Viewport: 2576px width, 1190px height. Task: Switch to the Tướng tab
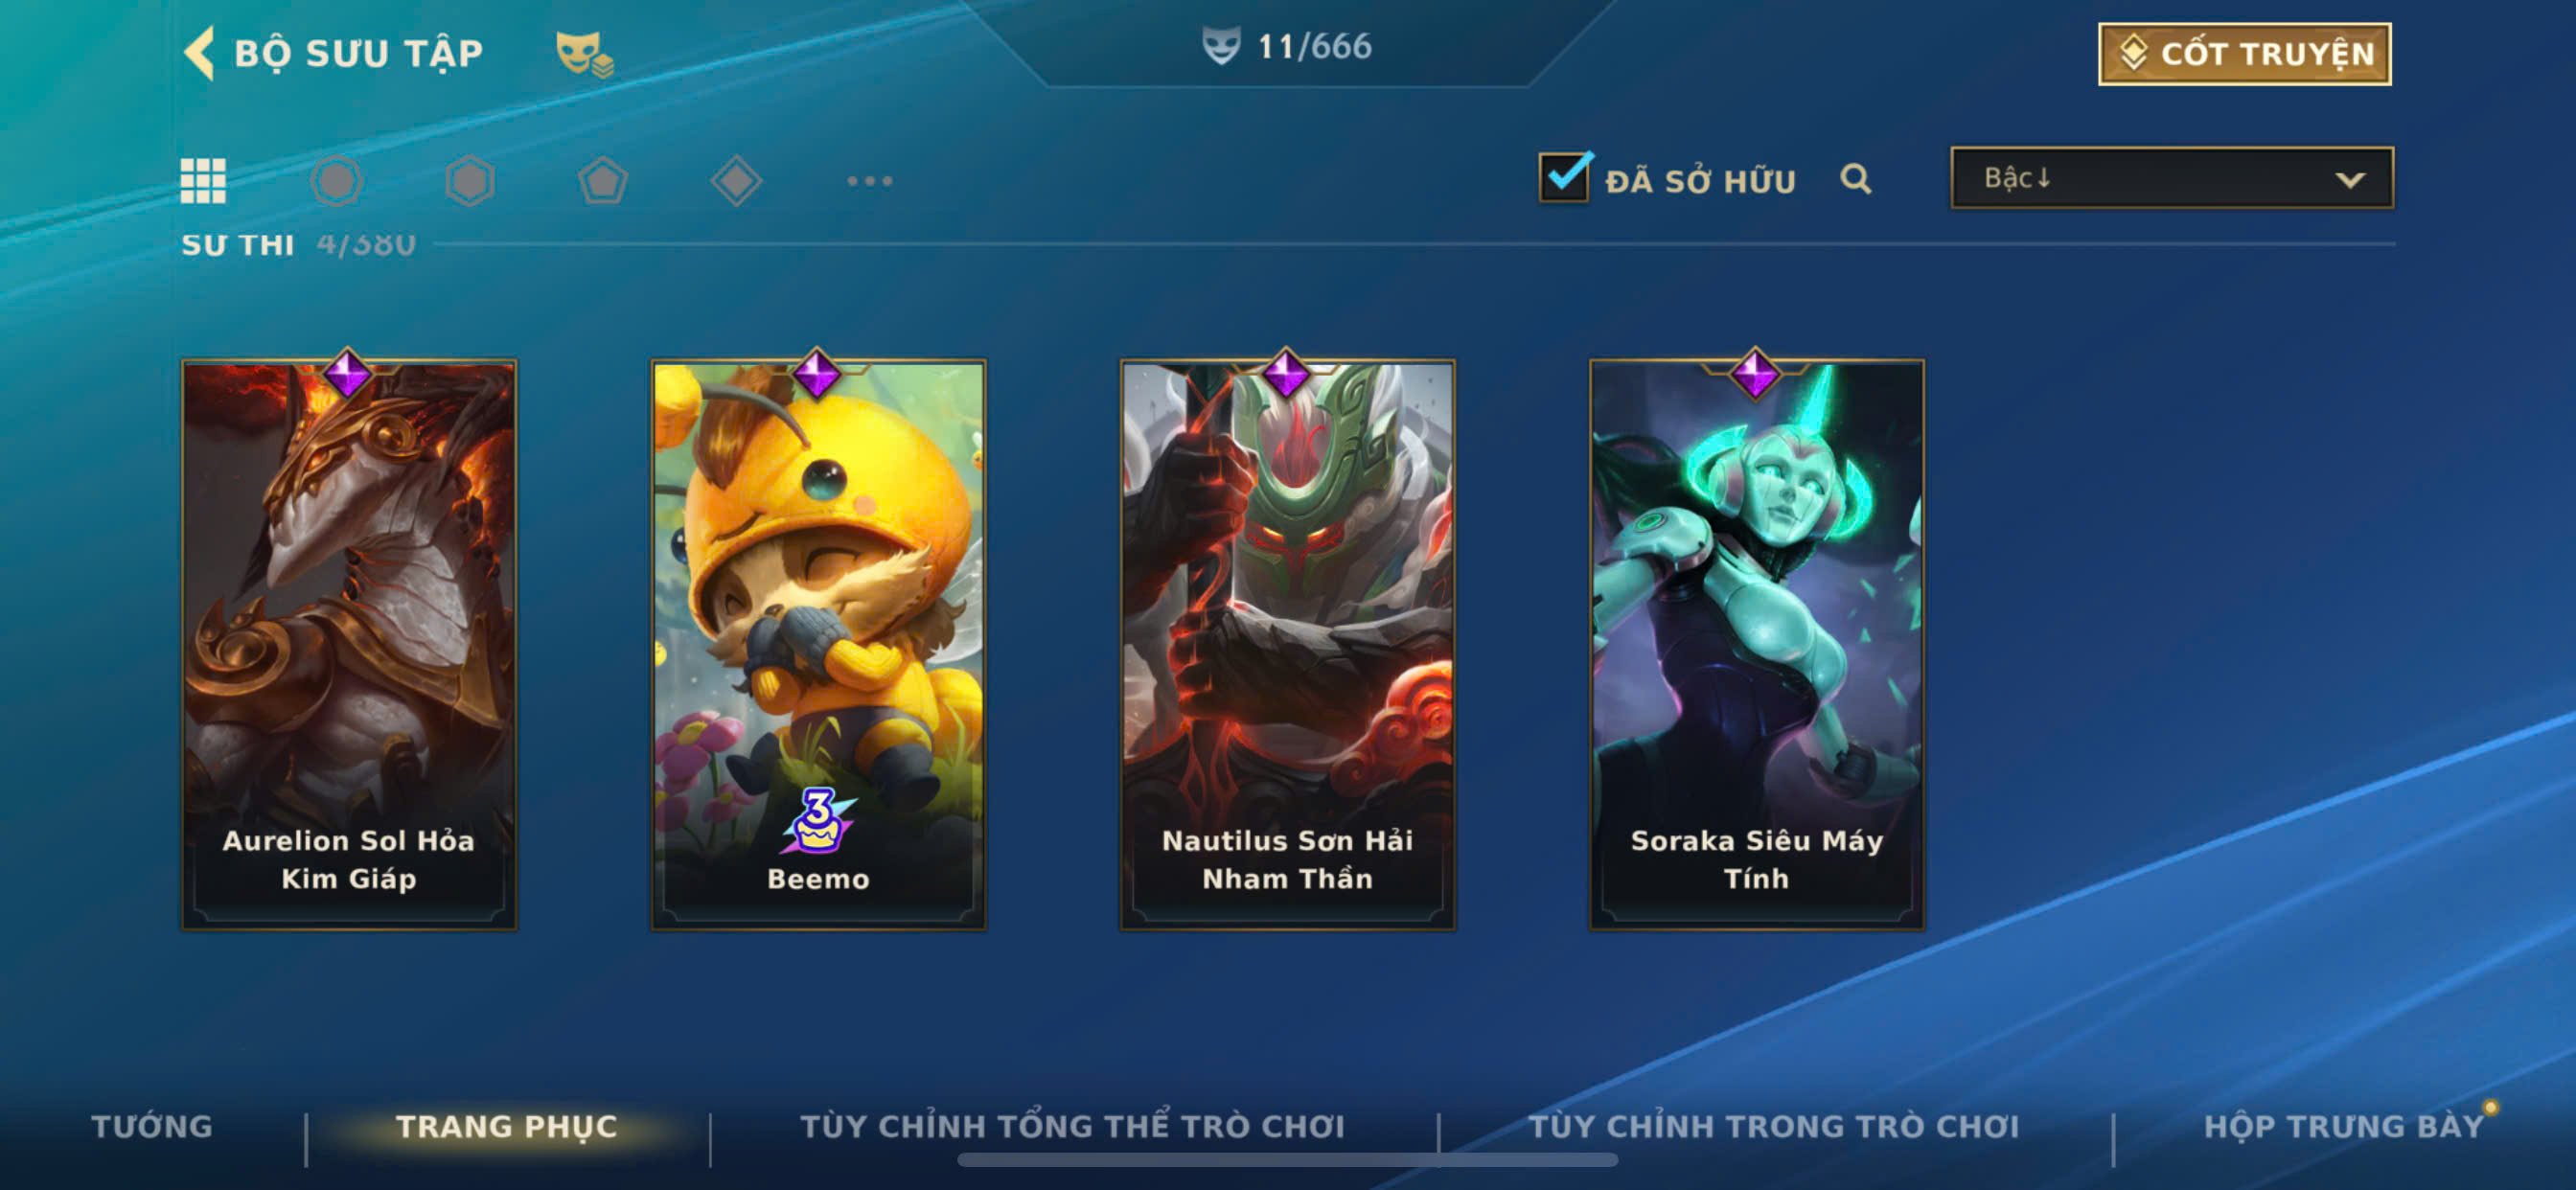[x=152, y=1126]
